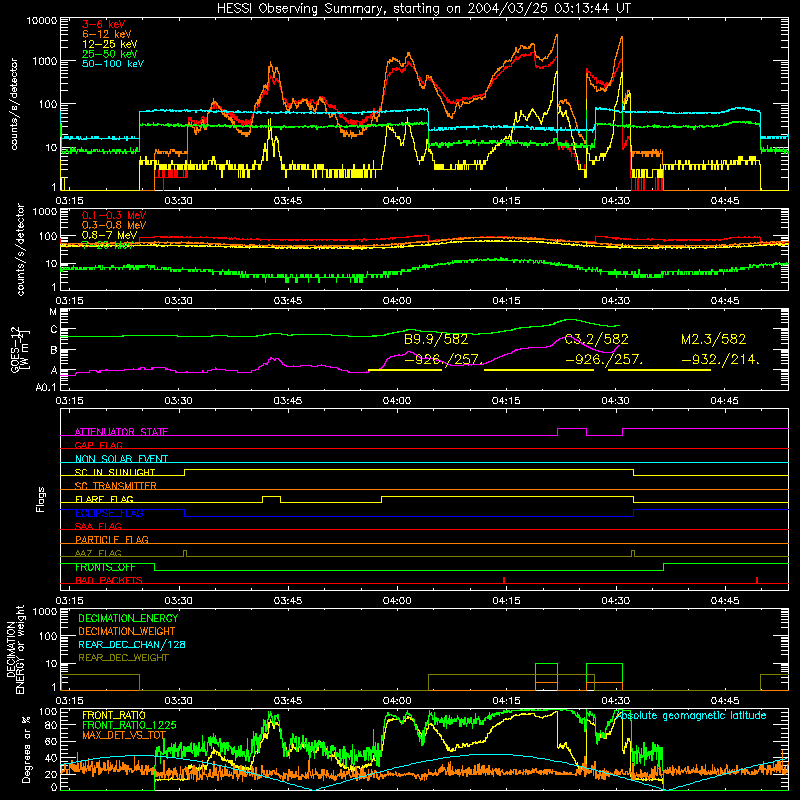The image size is (800, 800).
Task: Click the DECIMATION_WEIGHT legend entry
Action: [127, 631]
